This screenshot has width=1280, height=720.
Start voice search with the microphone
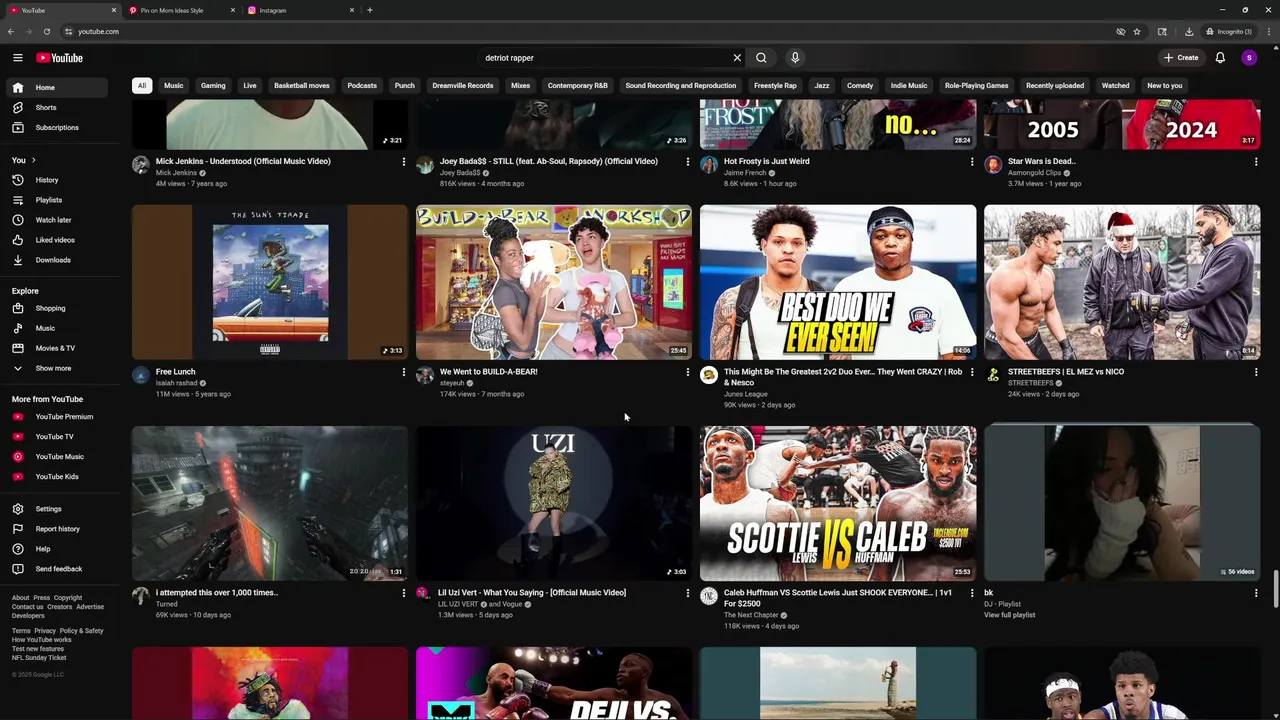(795, 58)
